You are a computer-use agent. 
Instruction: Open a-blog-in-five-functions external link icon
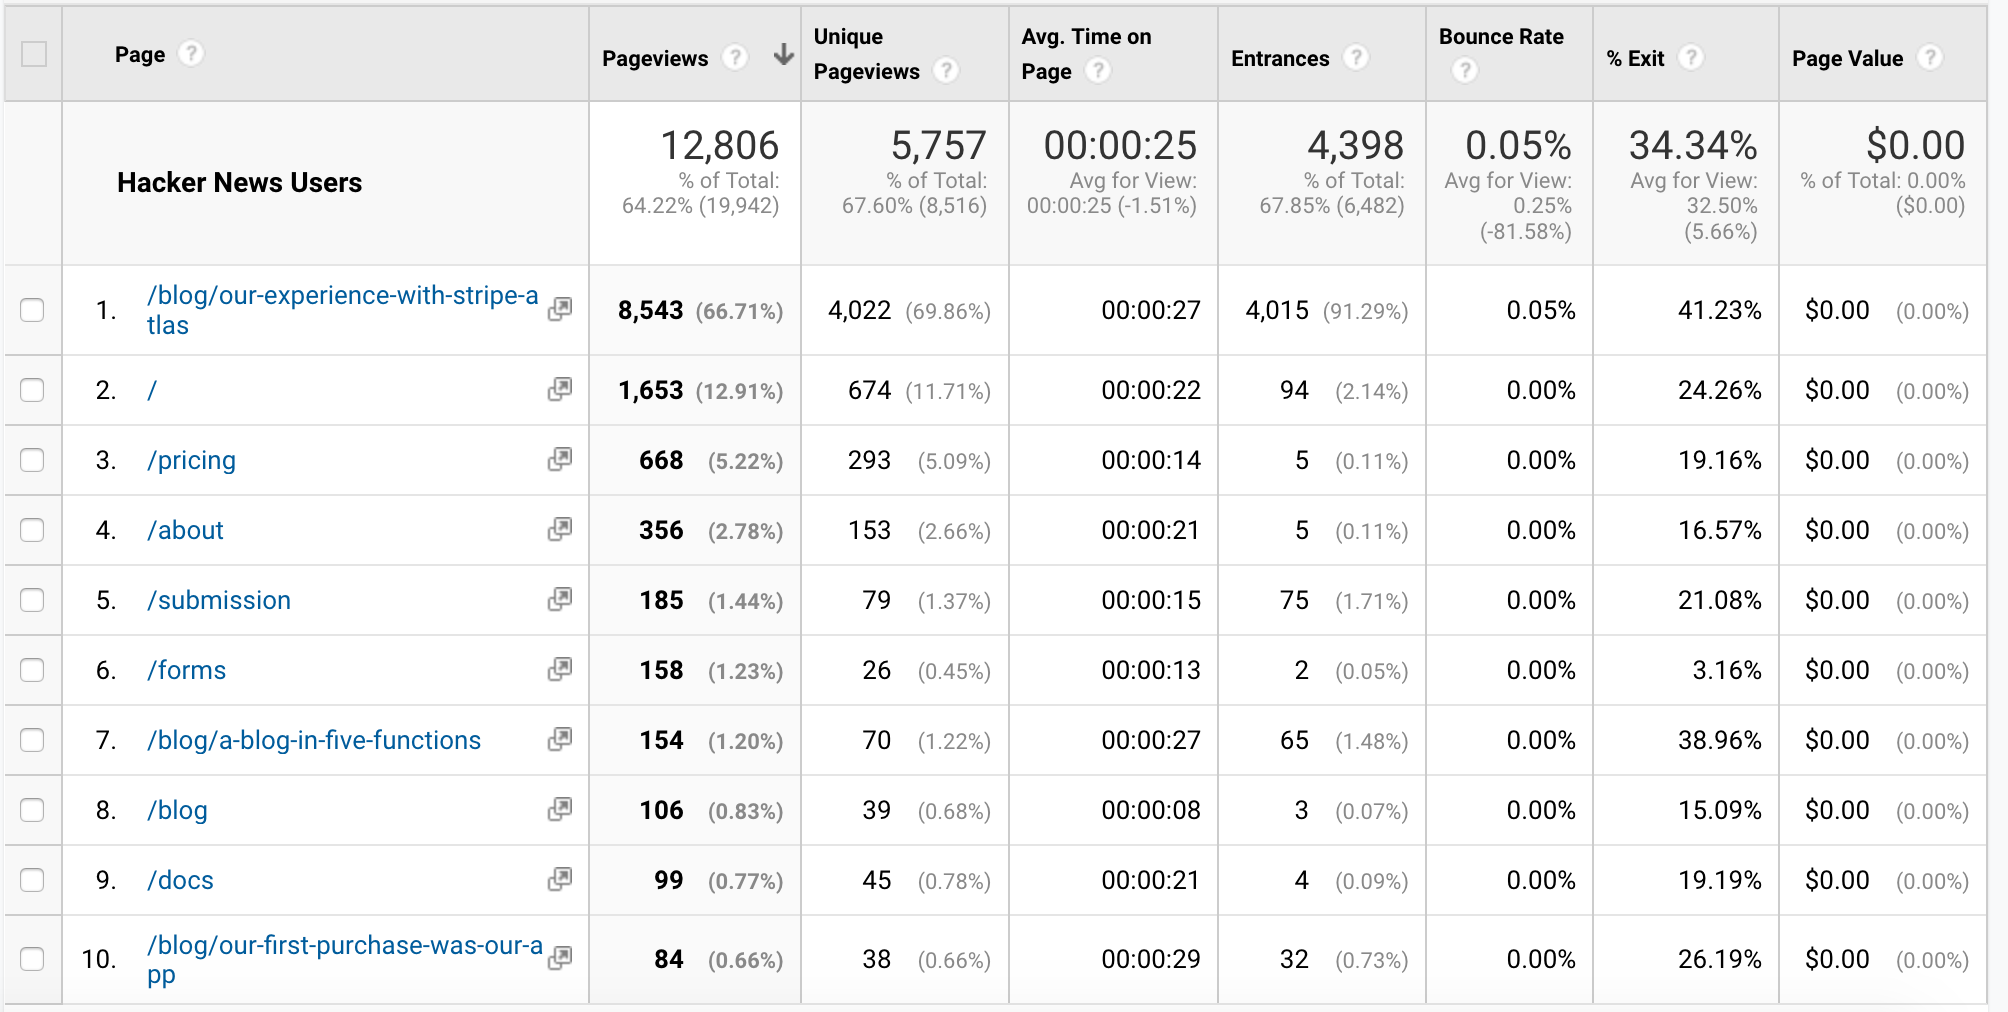pyautogui.click(x=560, y=739)
